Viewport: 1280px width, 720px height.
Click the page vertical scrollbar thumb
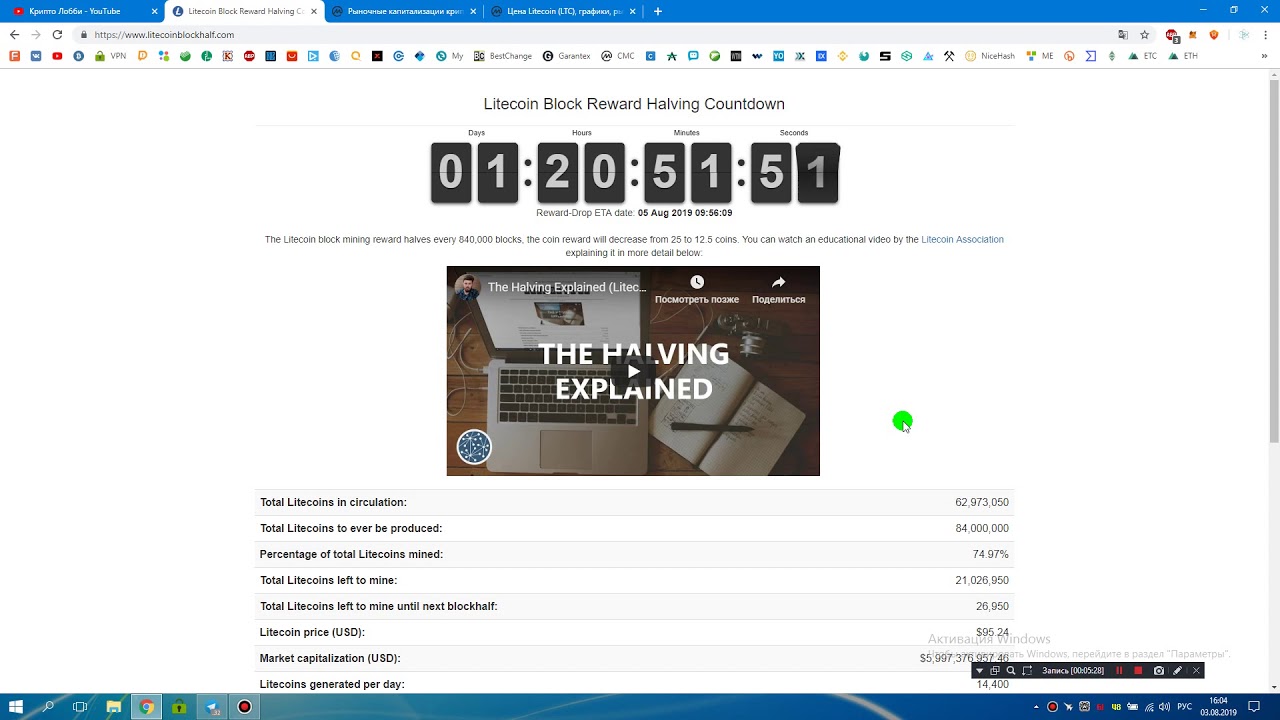pyautogui.click(x=1274, y=260)
